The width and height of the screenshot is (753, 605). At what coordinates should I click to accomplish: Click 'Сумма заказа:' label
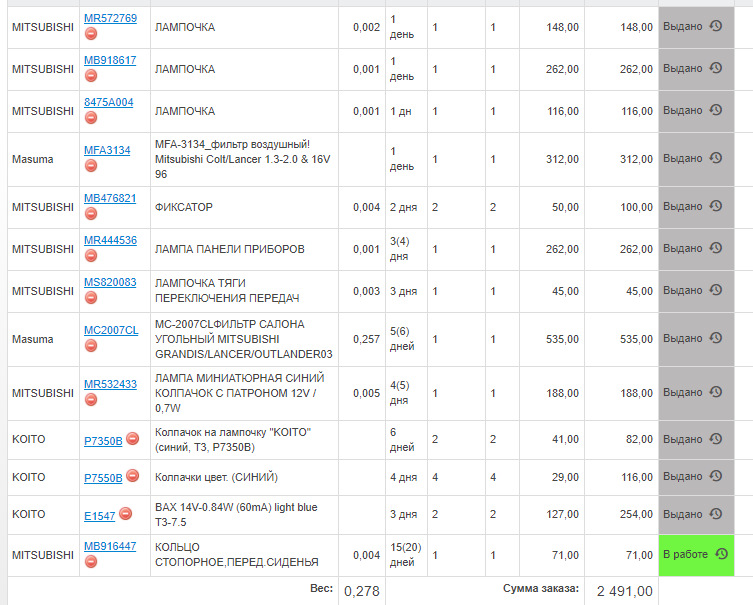coord(541,588)
